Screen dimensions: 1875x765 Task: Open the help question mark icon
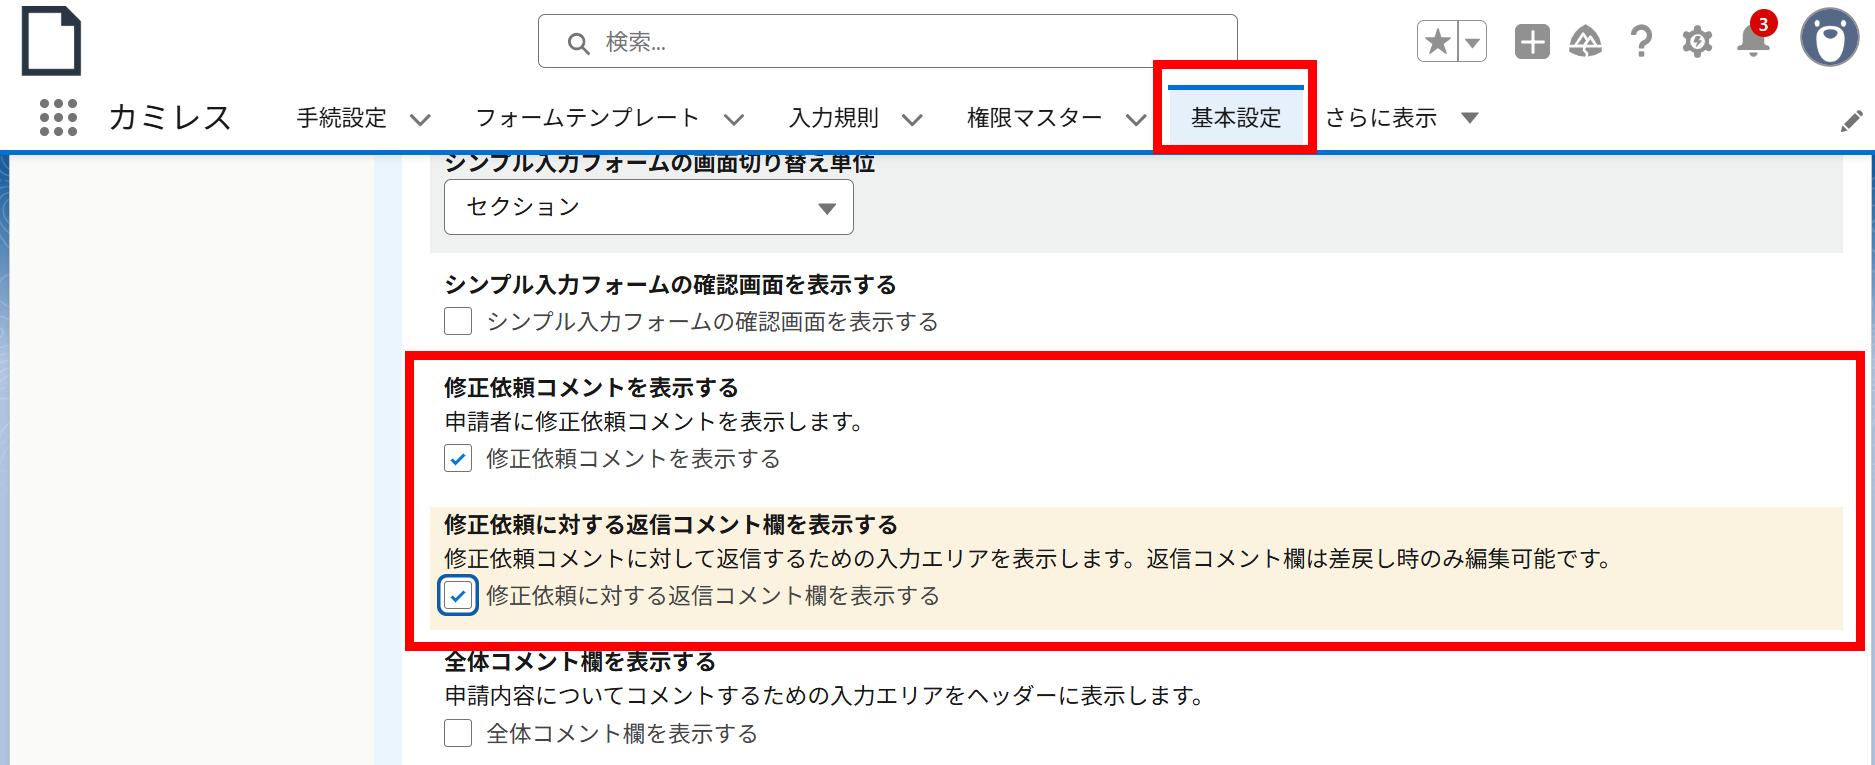(x=1641, y=42)
